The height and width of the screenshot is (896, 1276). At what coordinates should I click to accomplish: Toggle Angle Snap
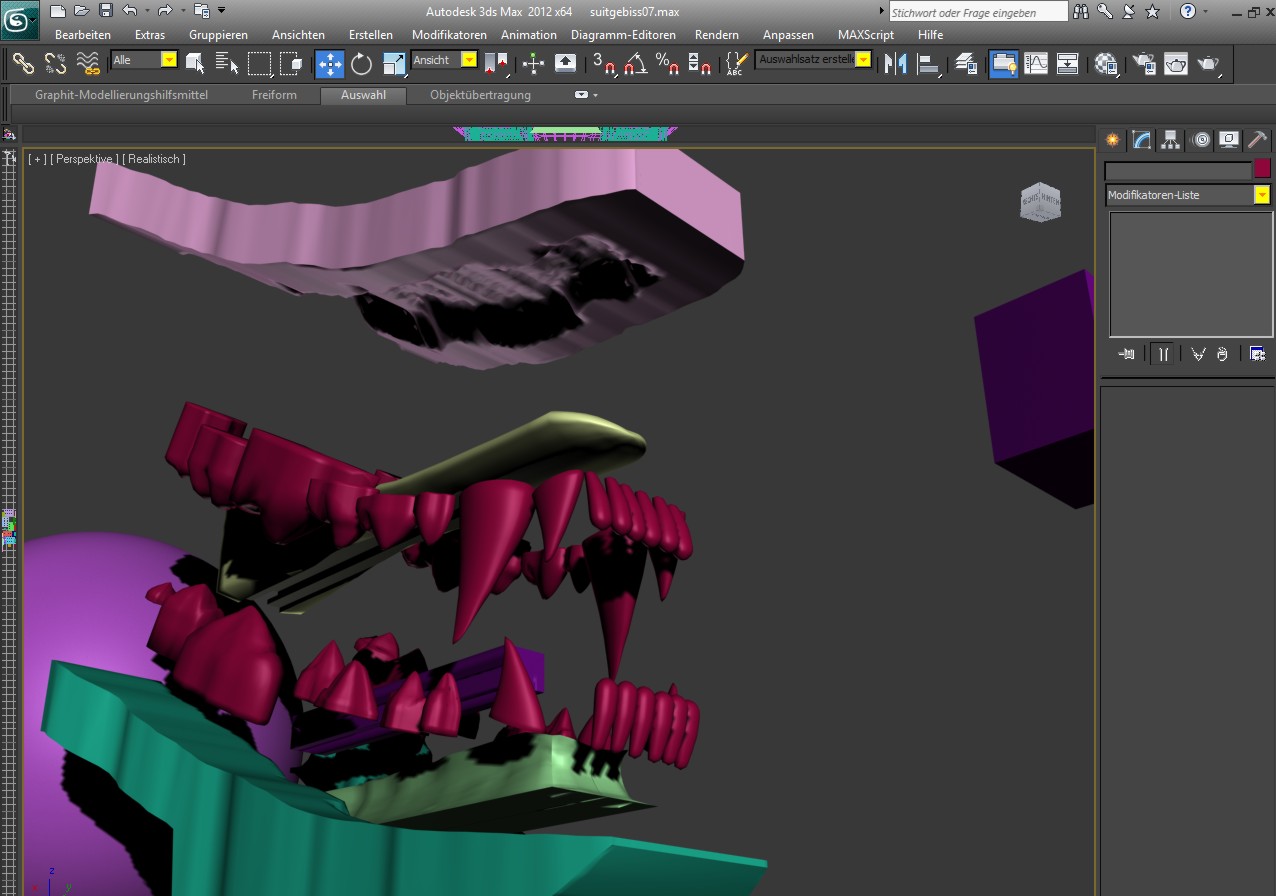635,64
